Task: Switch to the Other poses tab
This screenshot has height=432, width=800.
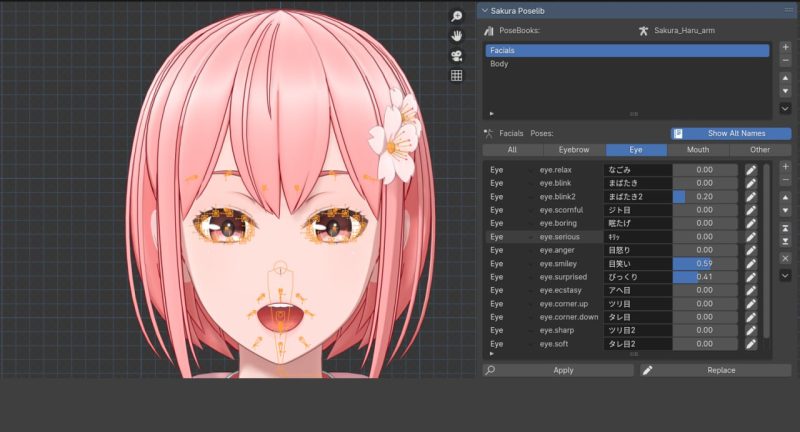Action: click(x=760, y=149)
